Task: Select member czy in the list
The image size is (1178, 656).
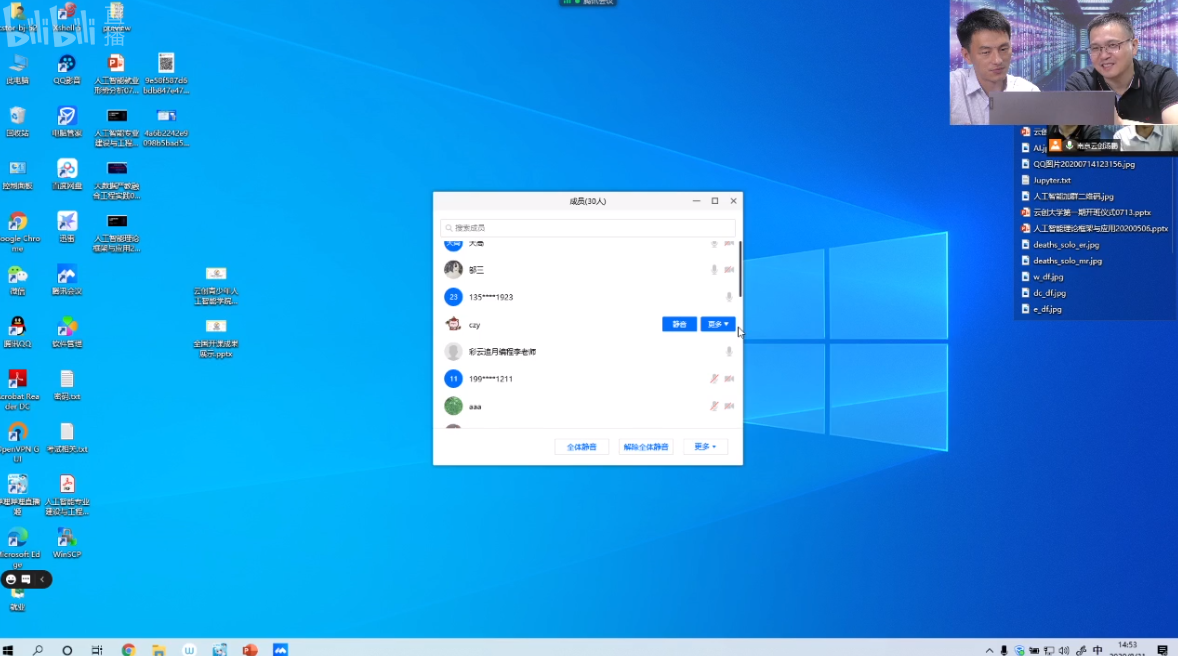Action: coord(475,325)
